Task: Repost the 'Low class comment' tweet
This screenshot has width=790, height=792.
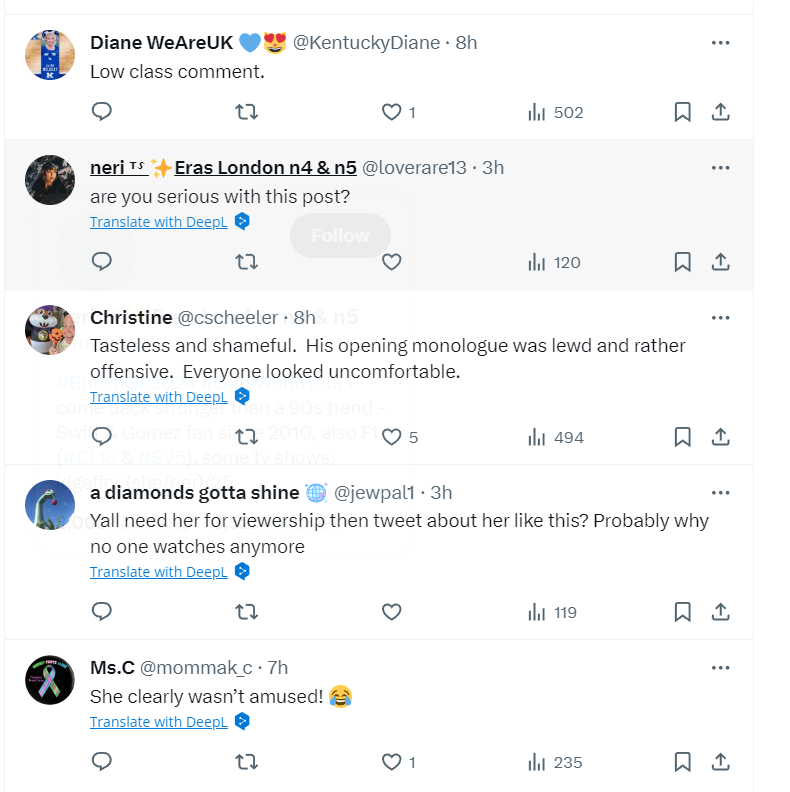Action: click(246, 112)
